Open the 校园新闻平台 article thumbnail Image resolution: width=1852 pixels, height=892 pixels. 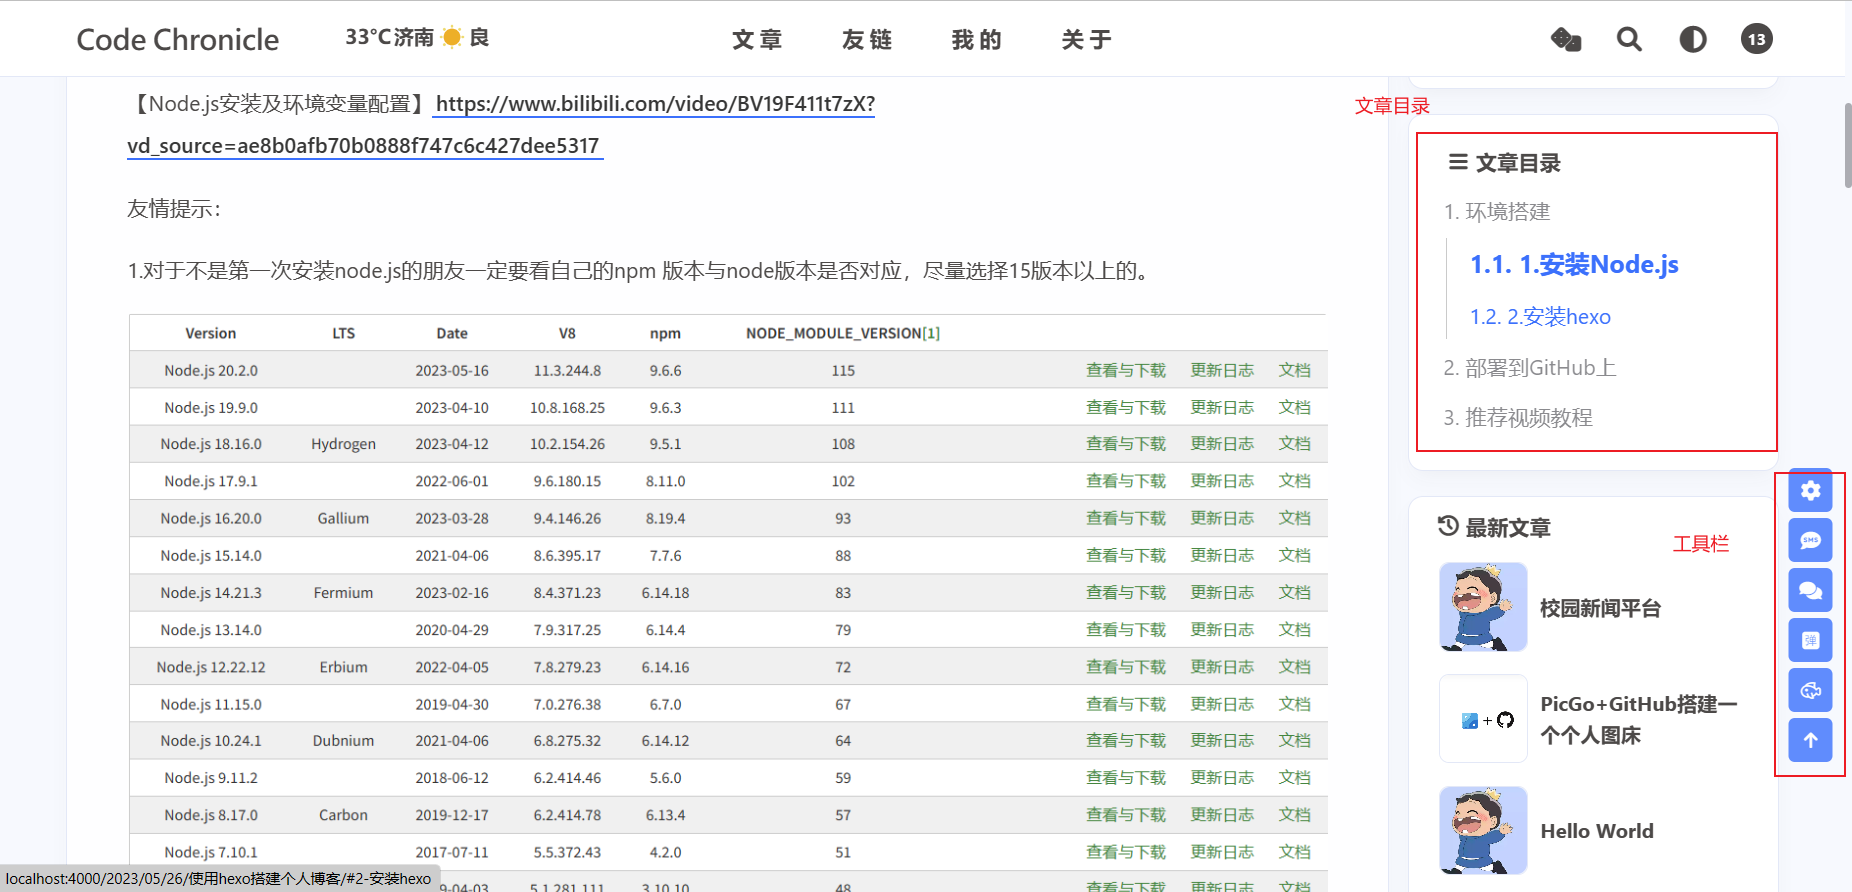1483,607
